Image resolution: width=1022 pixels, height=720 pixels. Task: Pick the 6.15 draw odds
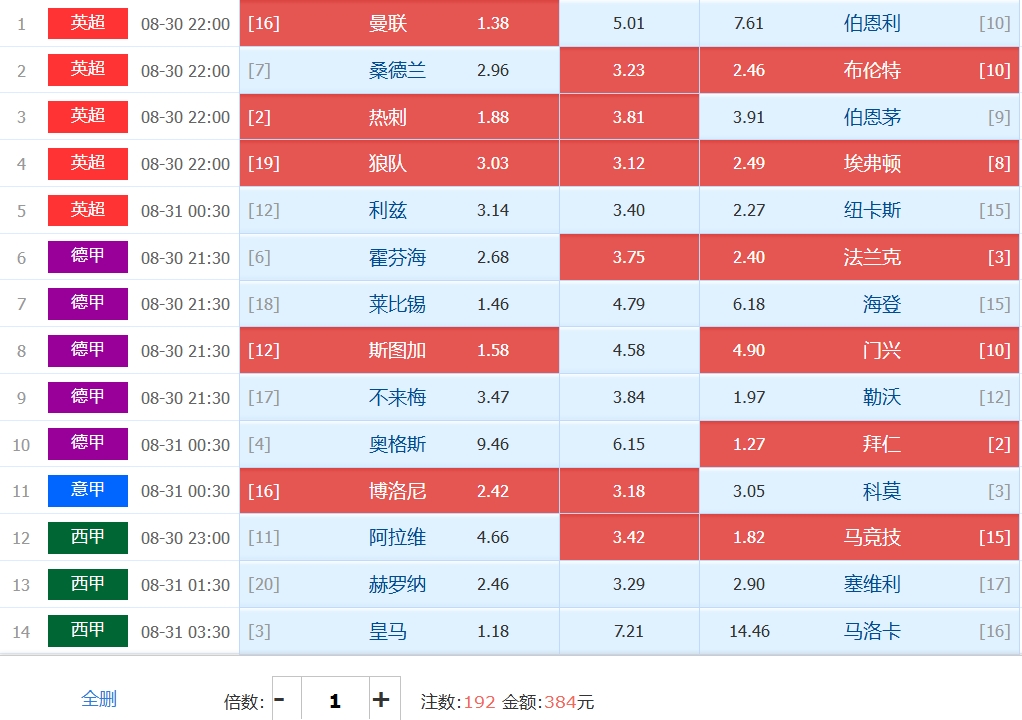629,444
